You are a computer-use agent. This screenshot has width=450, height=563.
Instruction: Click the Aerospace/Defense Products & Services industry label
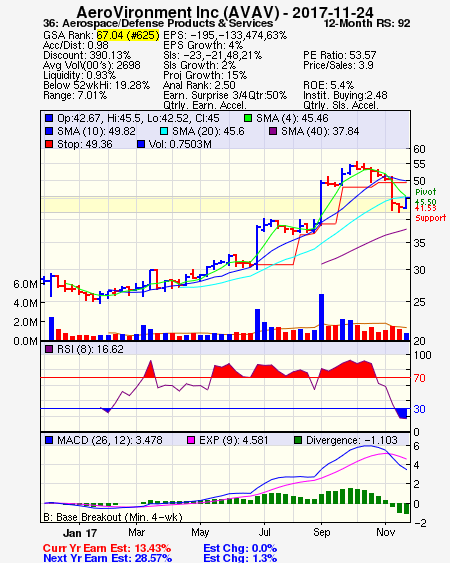tap(167, 23)
